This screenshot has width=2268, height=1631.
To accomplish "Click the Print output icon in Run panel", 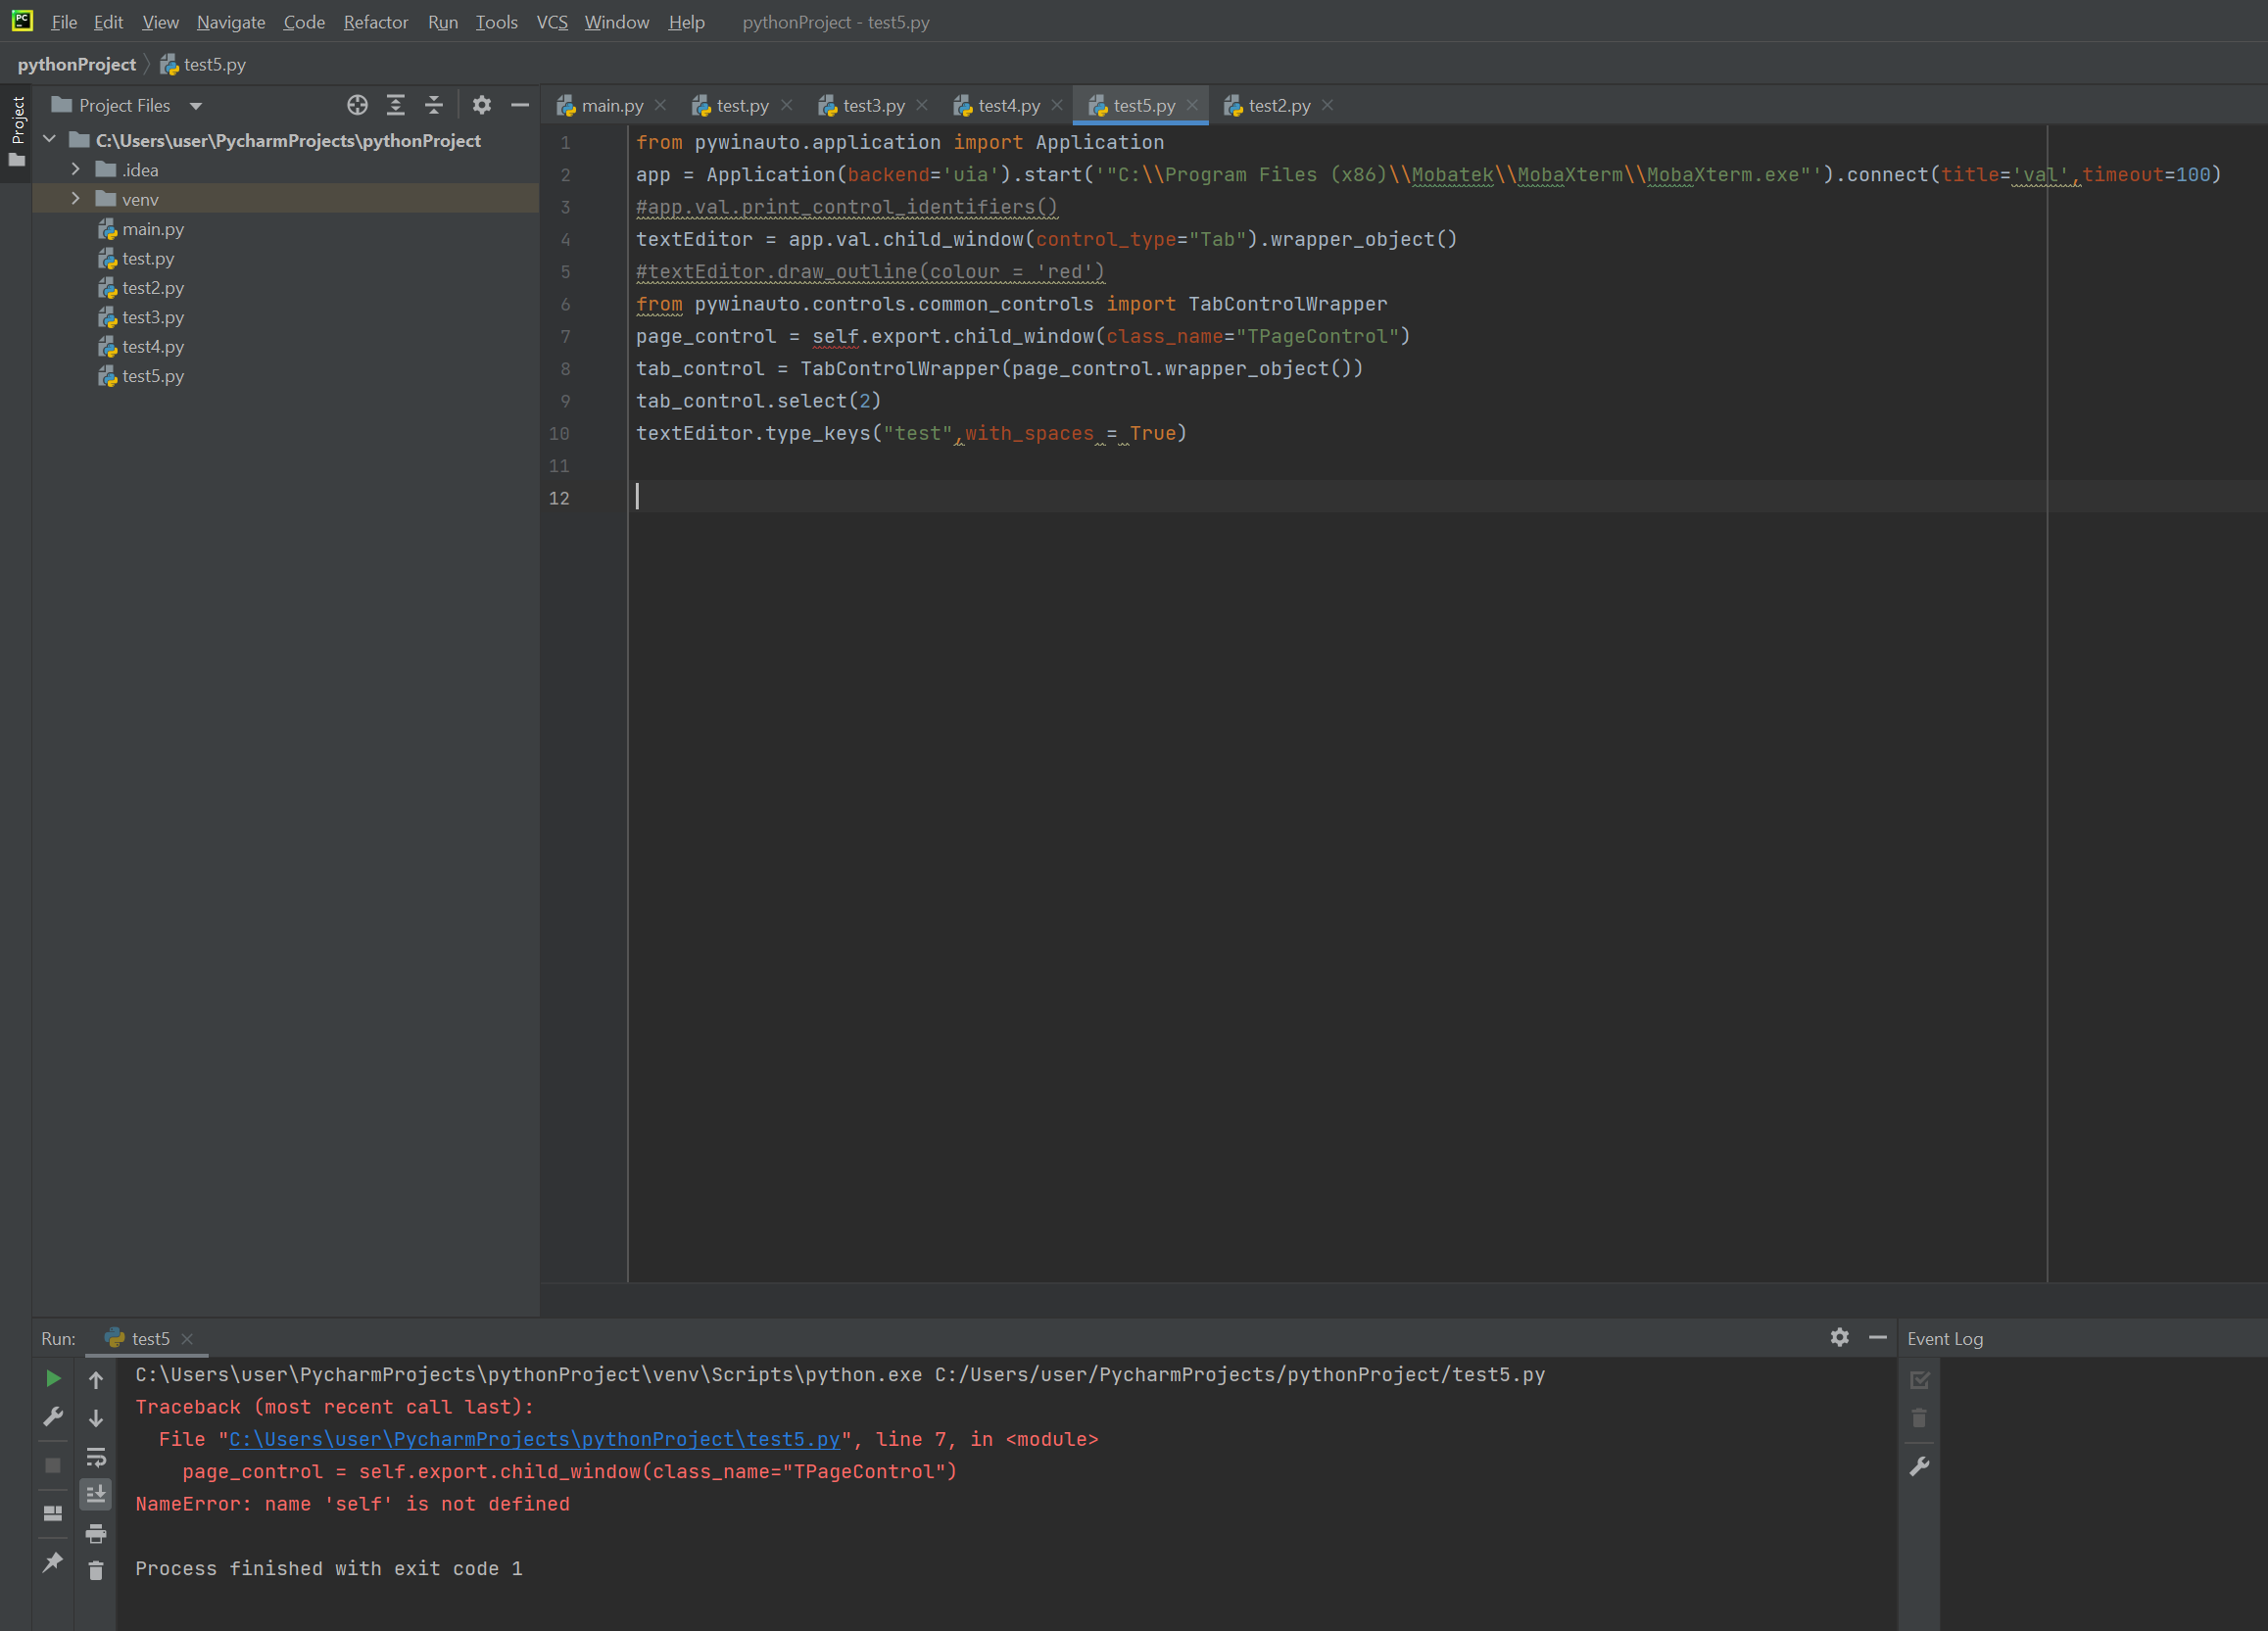I will tap(96, 1533).
